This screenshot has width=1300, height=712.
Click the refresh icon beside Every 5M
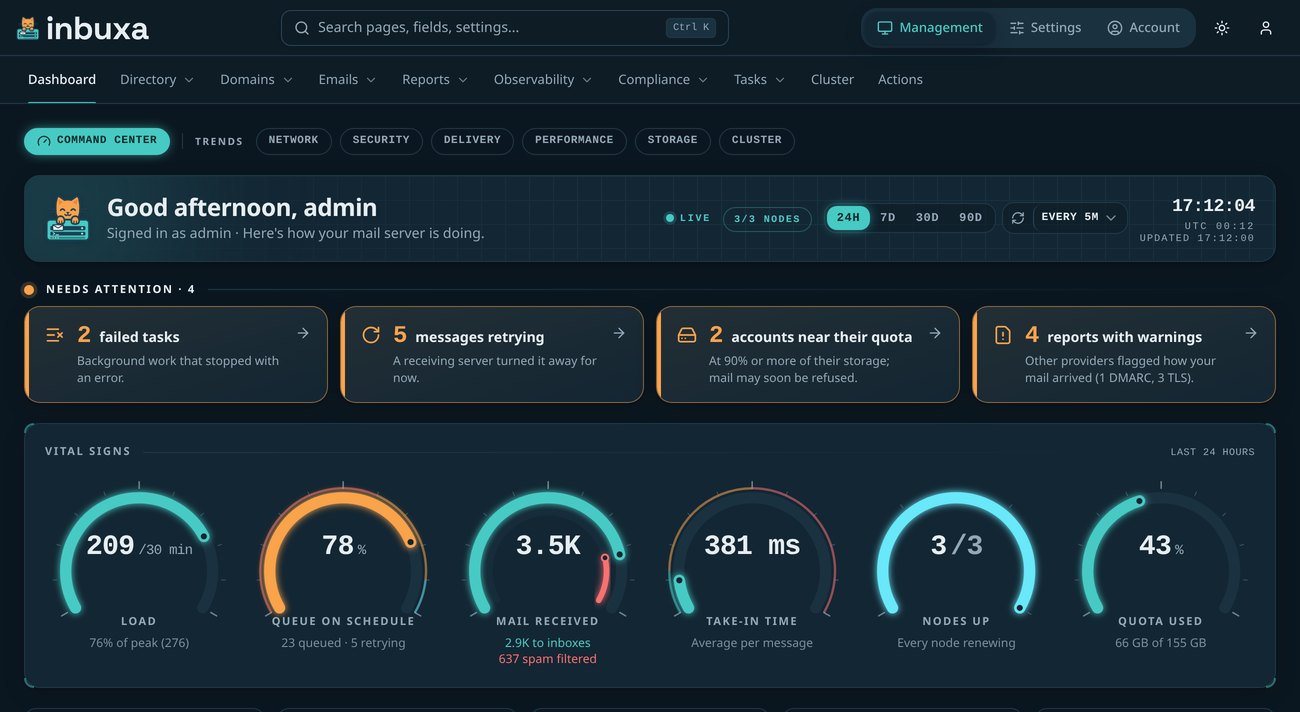[1018, 218]
